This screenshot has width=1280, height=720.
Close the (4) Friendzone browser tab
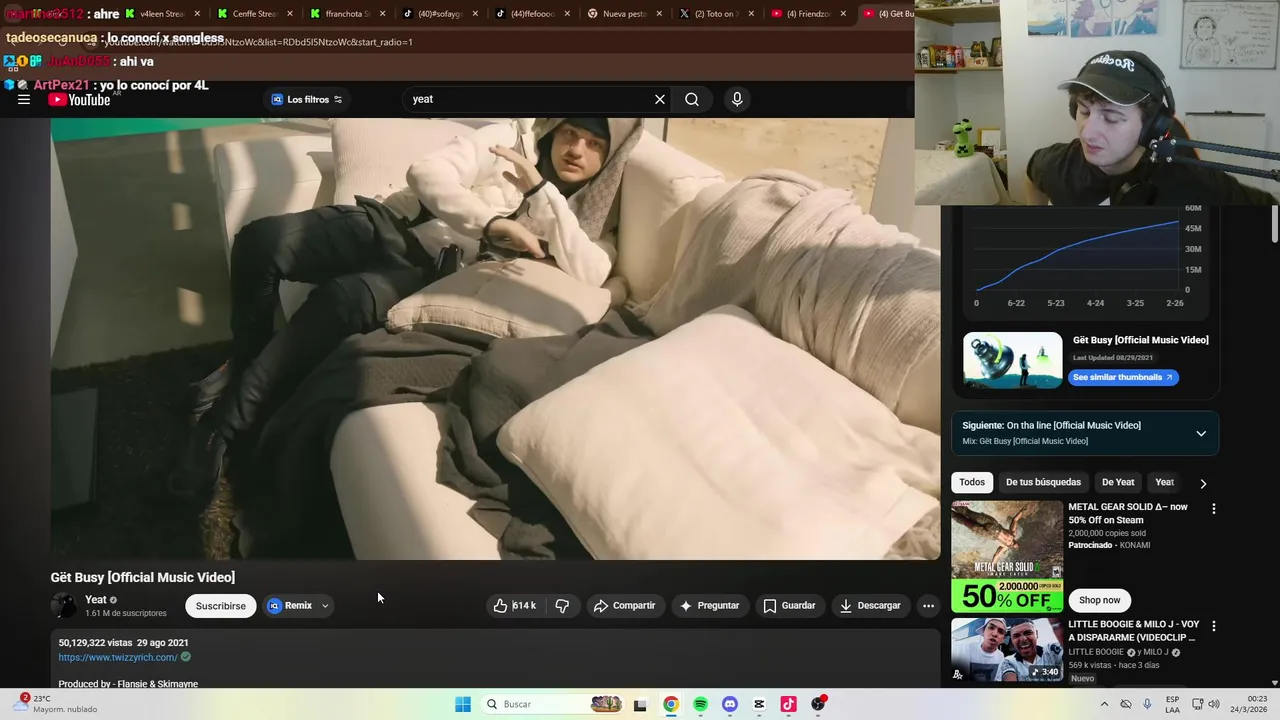(x=843, y=14)
